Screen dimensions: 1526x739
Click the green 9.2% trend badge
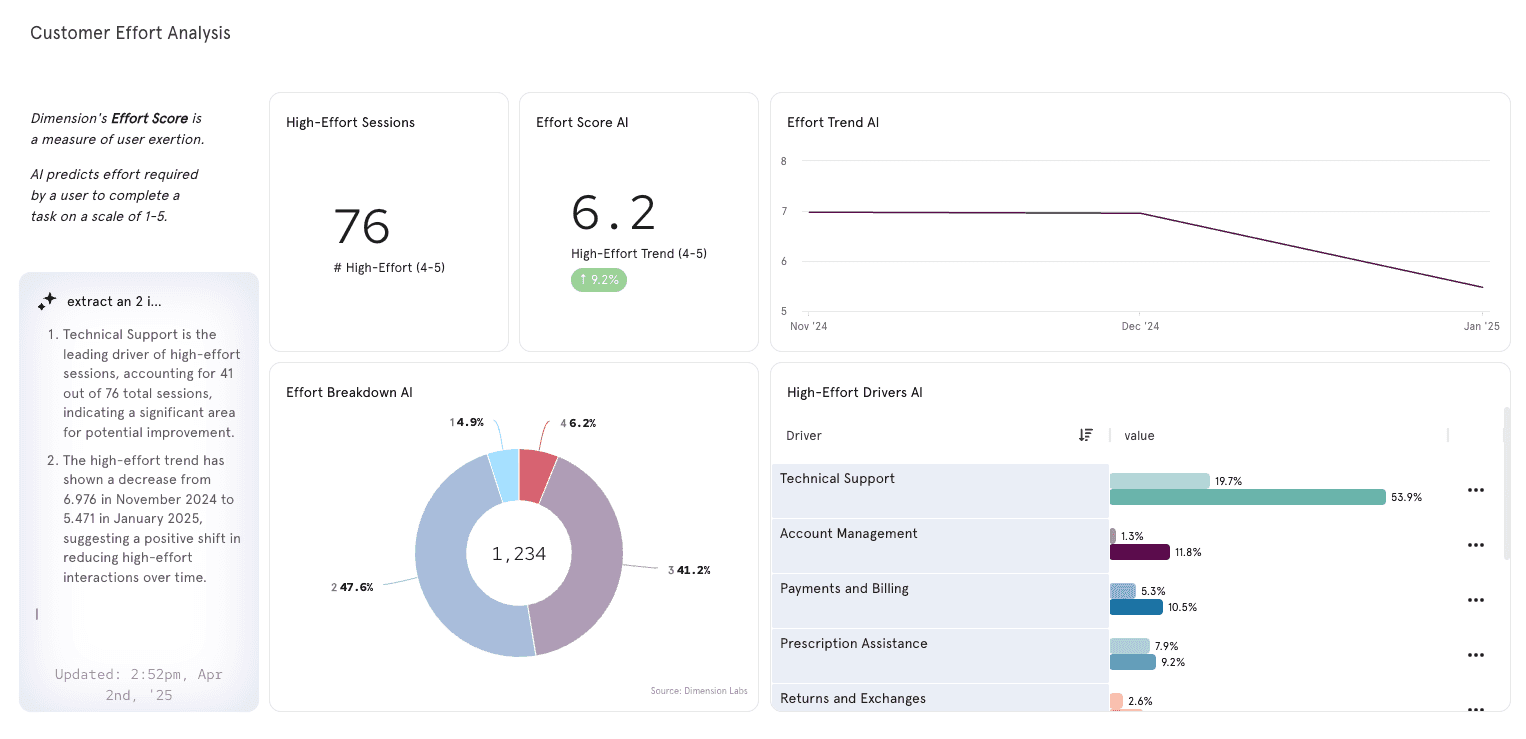coord(599,280)
